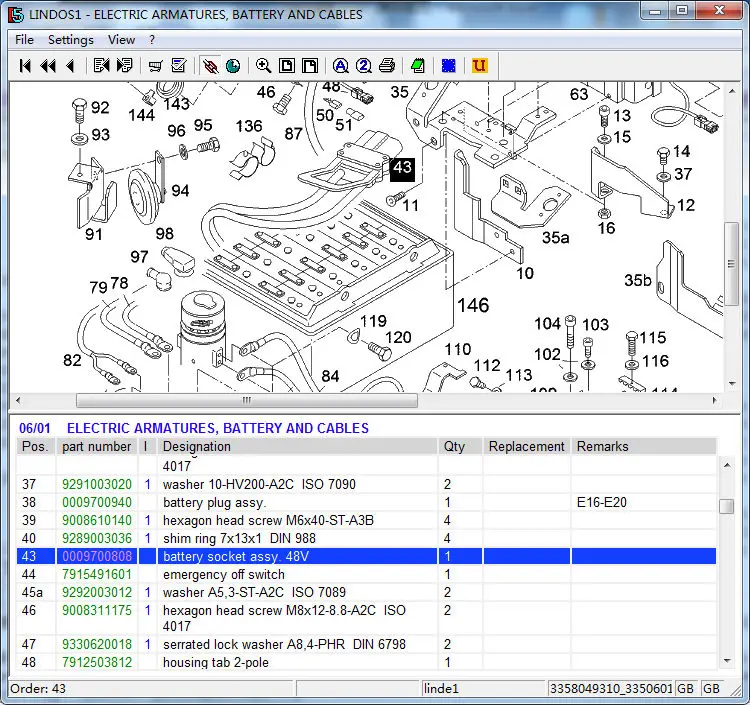750x705 pixels.
Task: Click part number 0009700940
Action: (97, 502)
